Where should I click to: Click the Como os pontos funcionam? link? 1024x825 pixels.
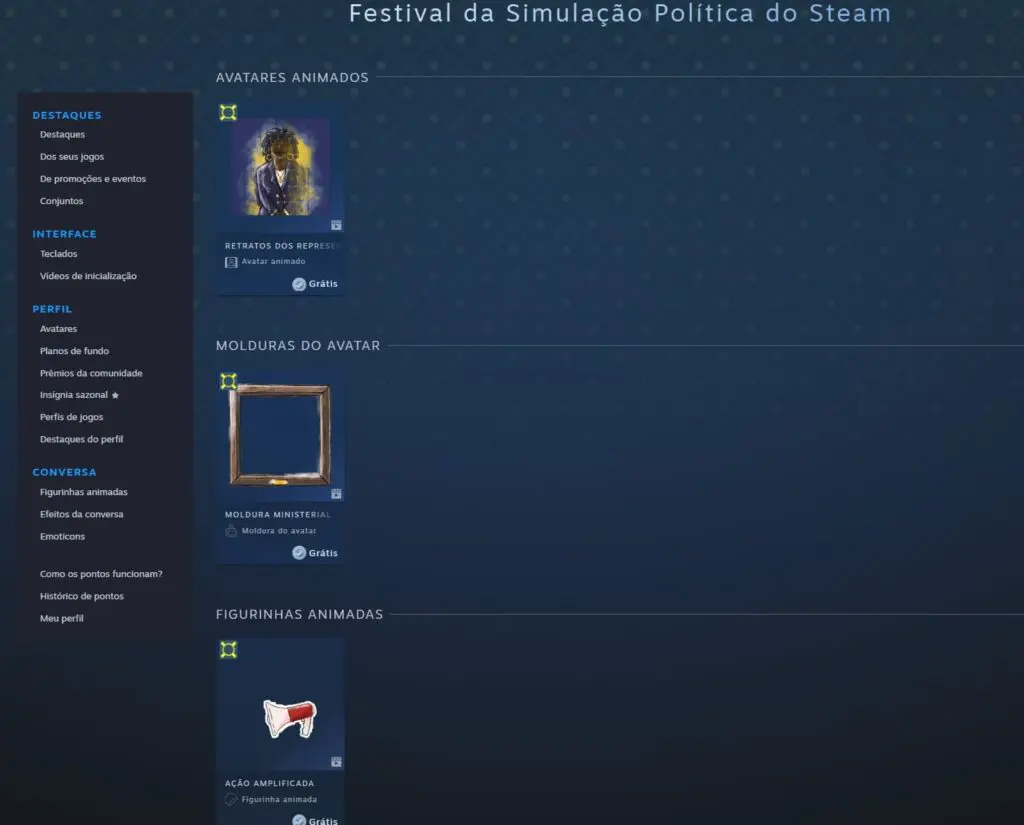101,574
